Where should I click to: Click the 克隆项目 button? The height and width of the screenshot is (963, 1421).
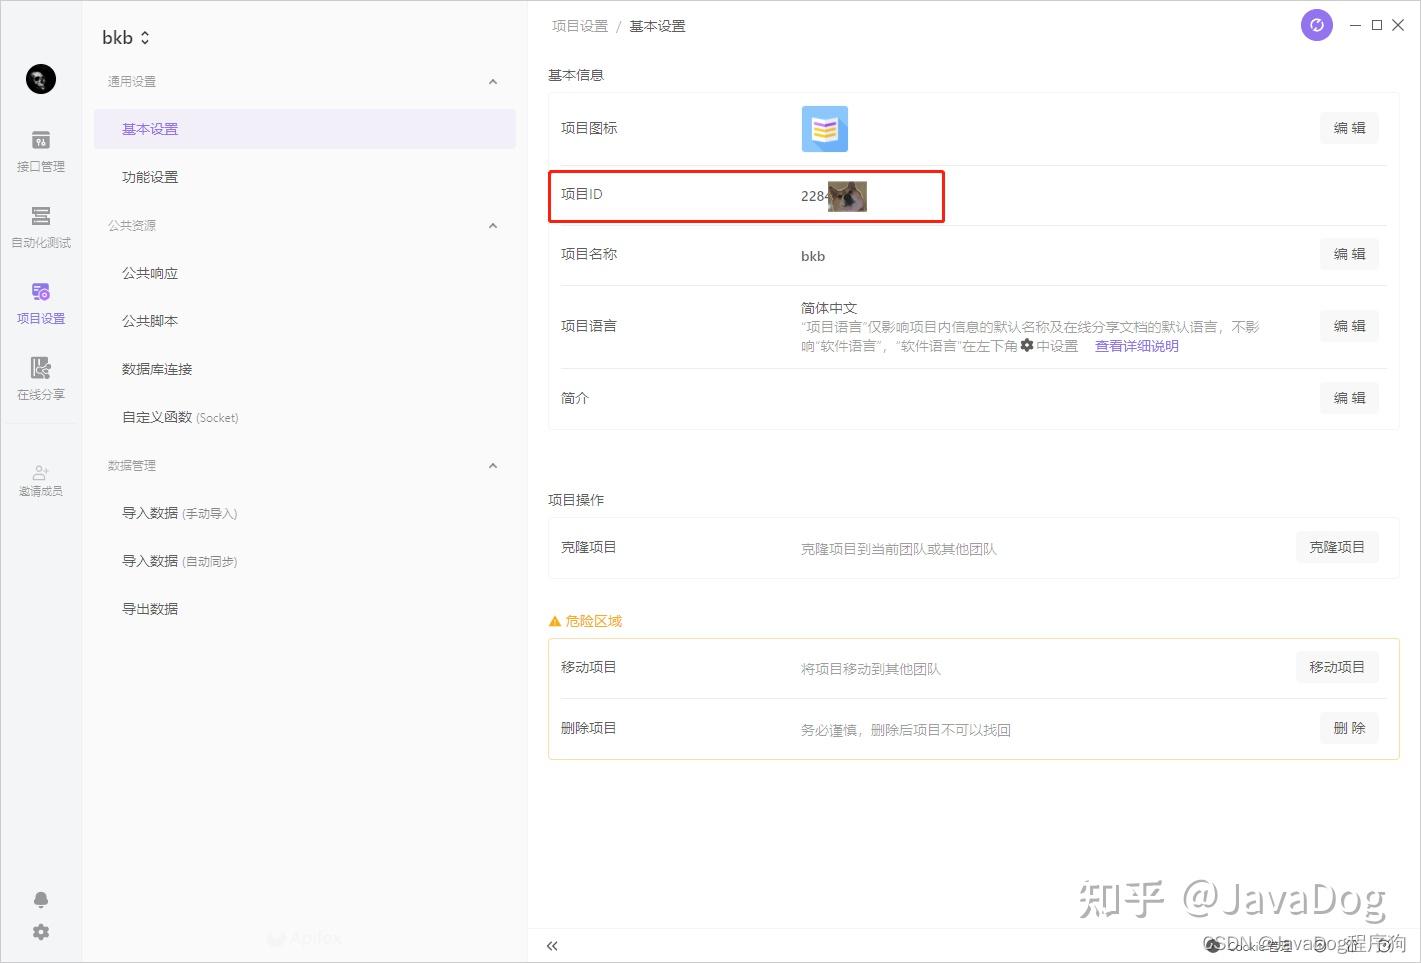coord(1337,547)
